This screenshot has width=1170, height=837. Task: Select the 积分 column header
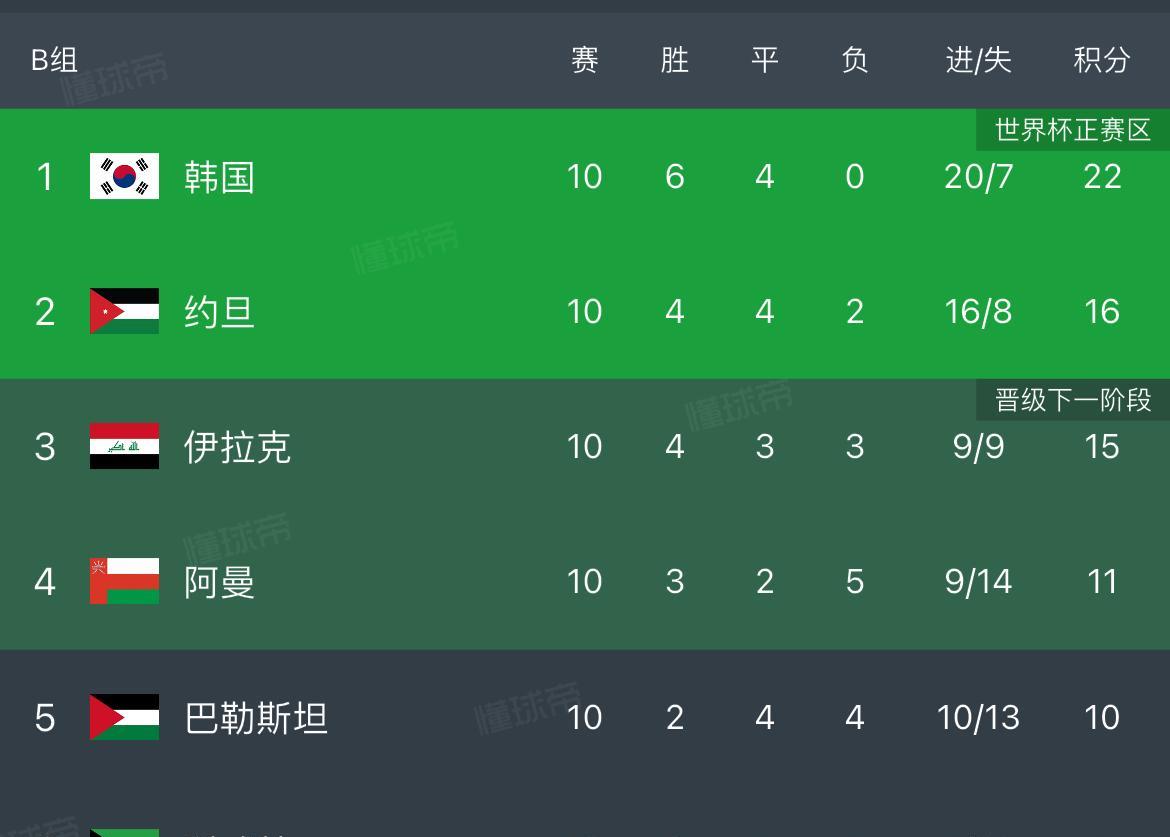coord(1101,60)
